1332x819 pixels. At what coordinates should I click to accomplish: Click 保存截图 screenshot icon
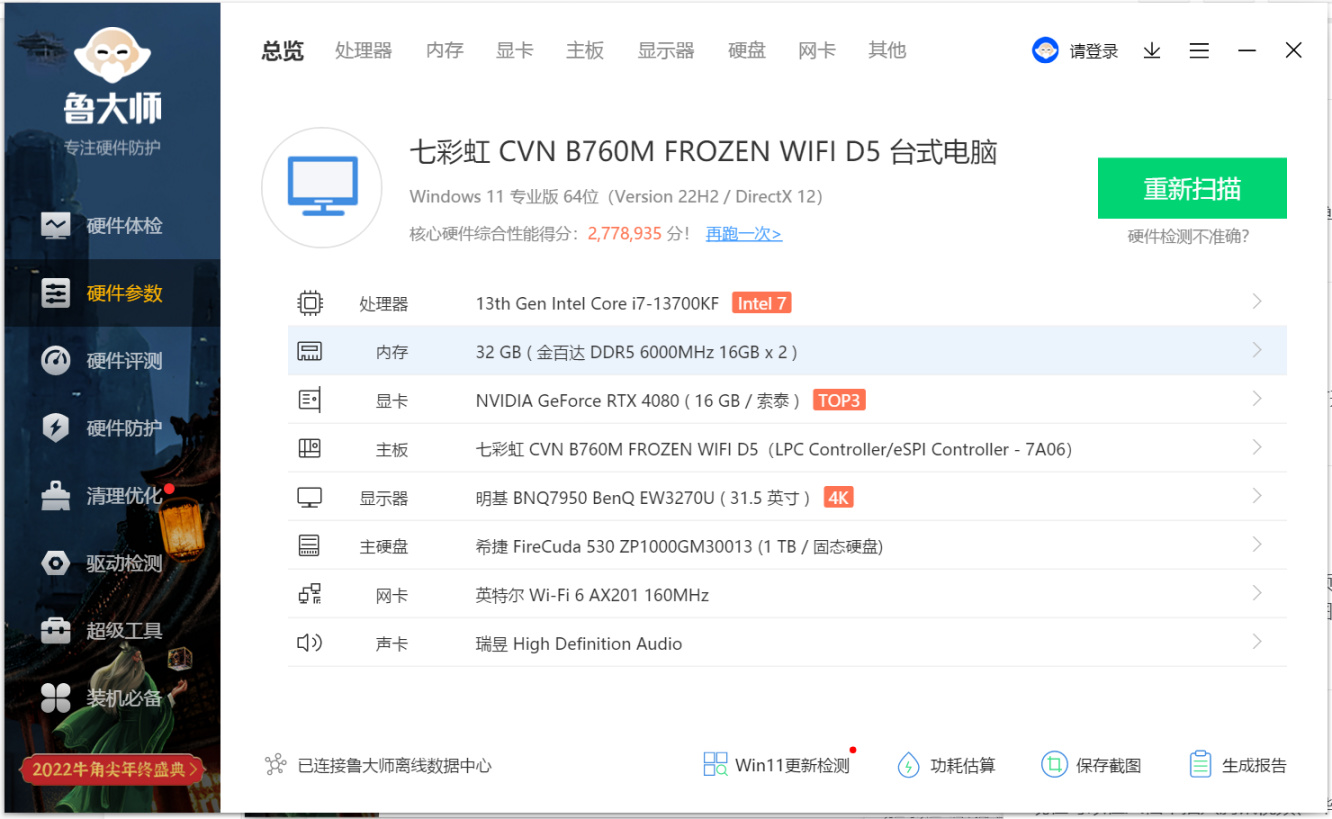click(x=1054, y=765)
